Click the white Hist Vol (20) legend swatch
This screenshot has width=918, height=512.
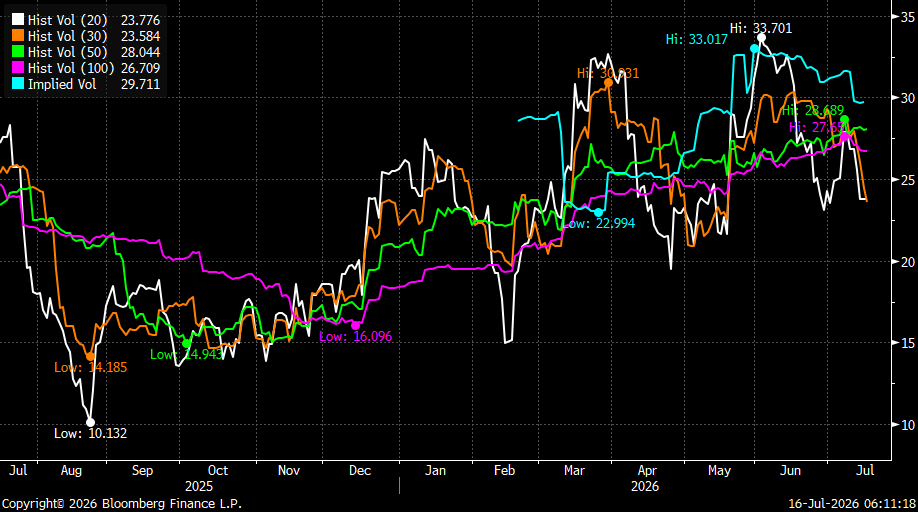18,20
